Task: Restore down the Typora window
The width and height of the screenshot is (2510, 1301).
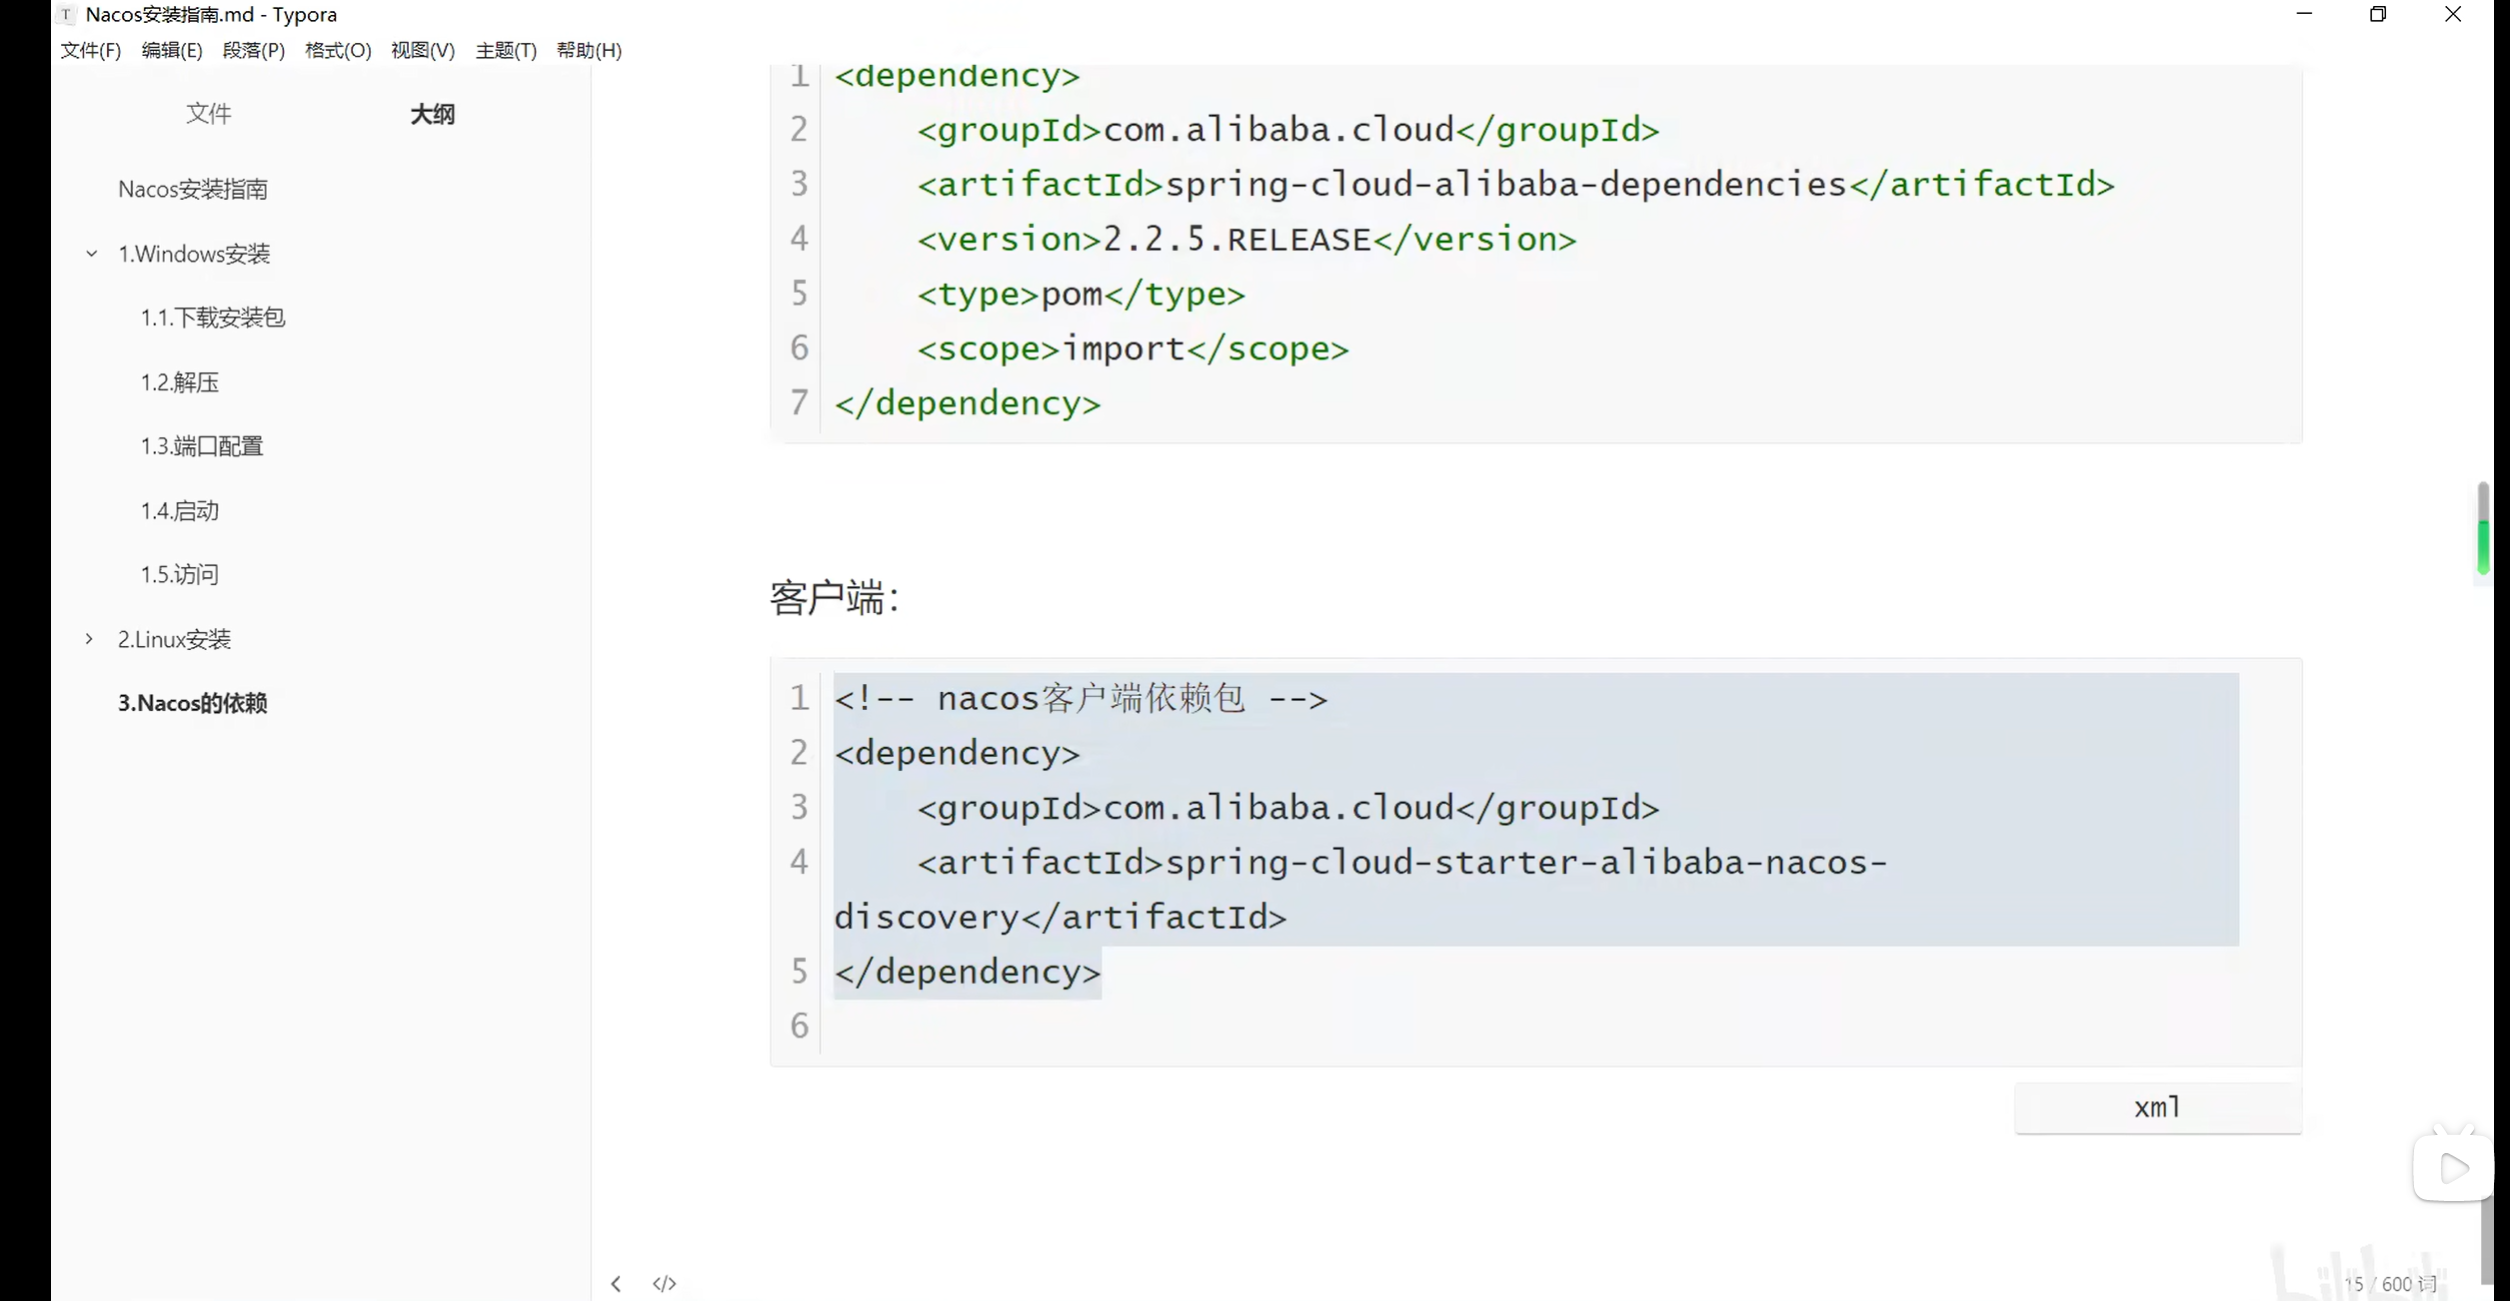Action: point(2378,14)
